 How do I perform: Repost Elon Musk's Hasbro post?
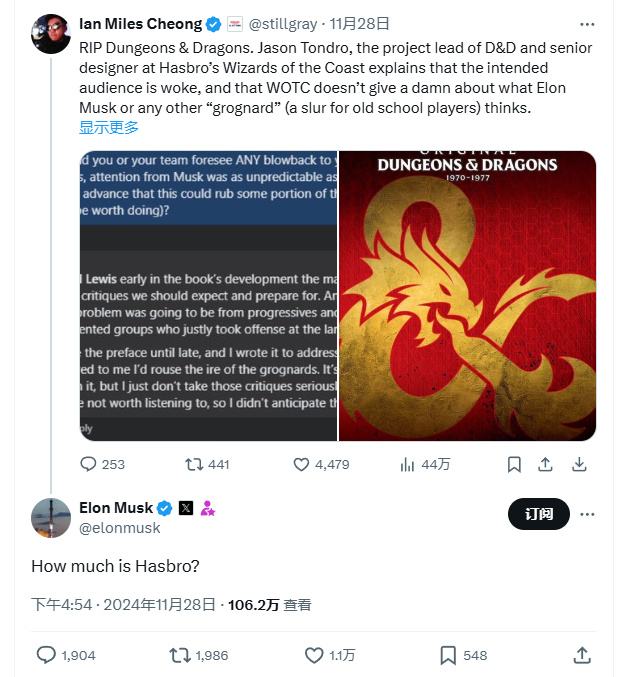[180, 655]
